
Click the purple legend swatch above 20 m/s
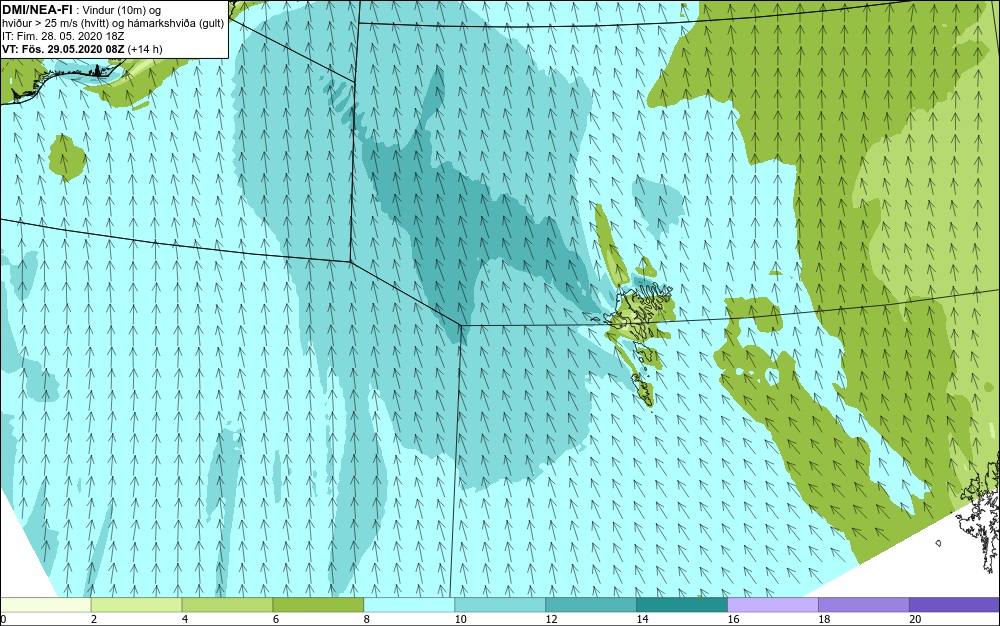click(954, 605)
